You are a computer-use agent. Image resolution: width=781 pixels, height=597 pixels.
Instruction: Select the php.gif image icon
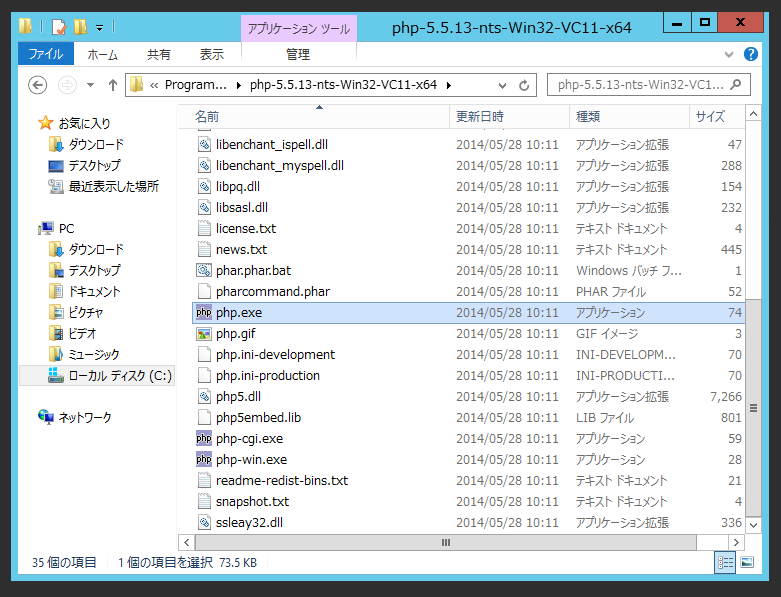pyautogui.click(x=204, y=334)
